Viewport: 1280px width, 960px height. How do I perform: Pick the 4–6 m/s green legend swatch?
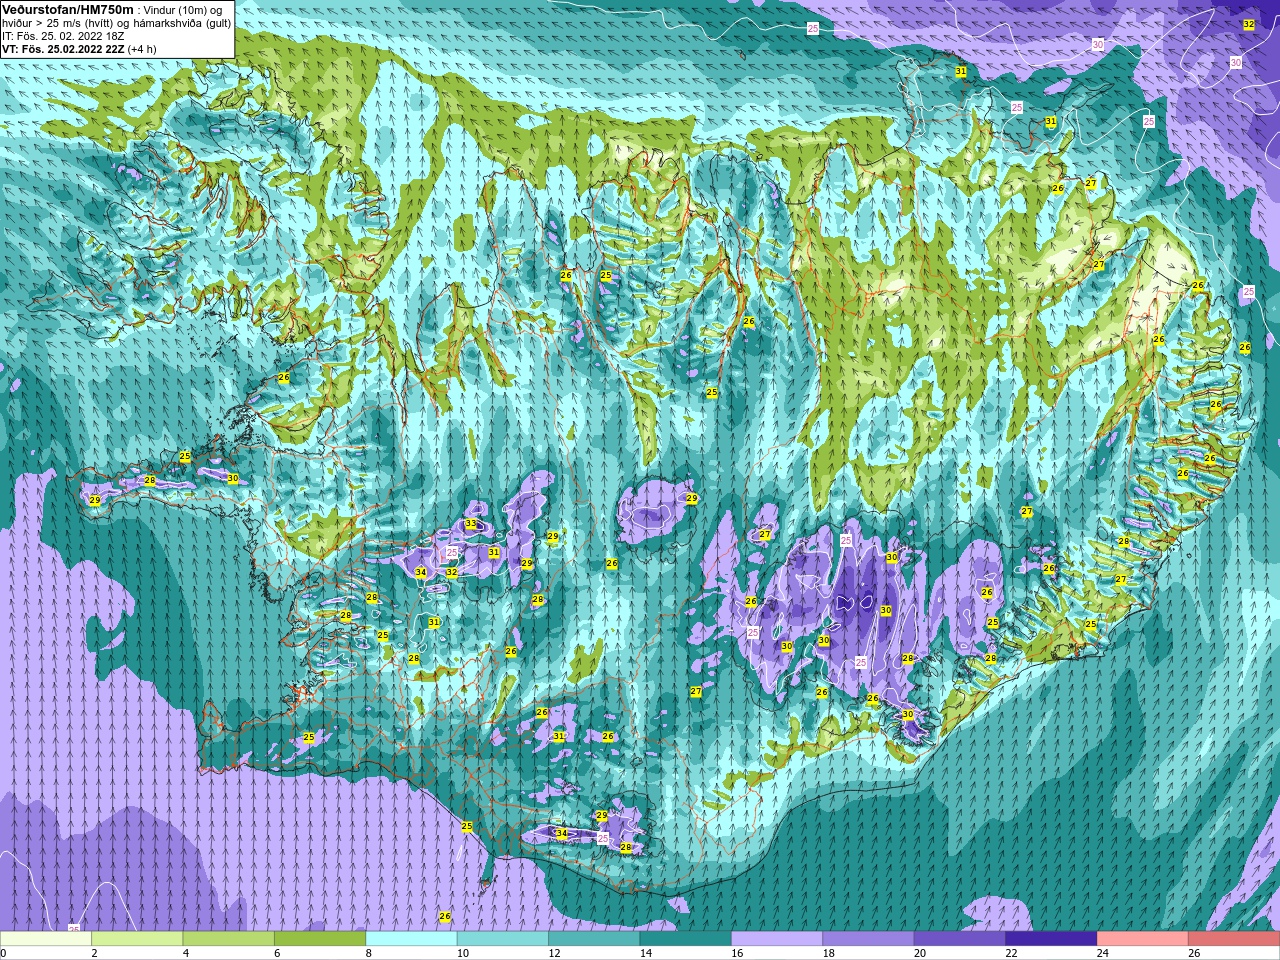[x=228, y=939]
